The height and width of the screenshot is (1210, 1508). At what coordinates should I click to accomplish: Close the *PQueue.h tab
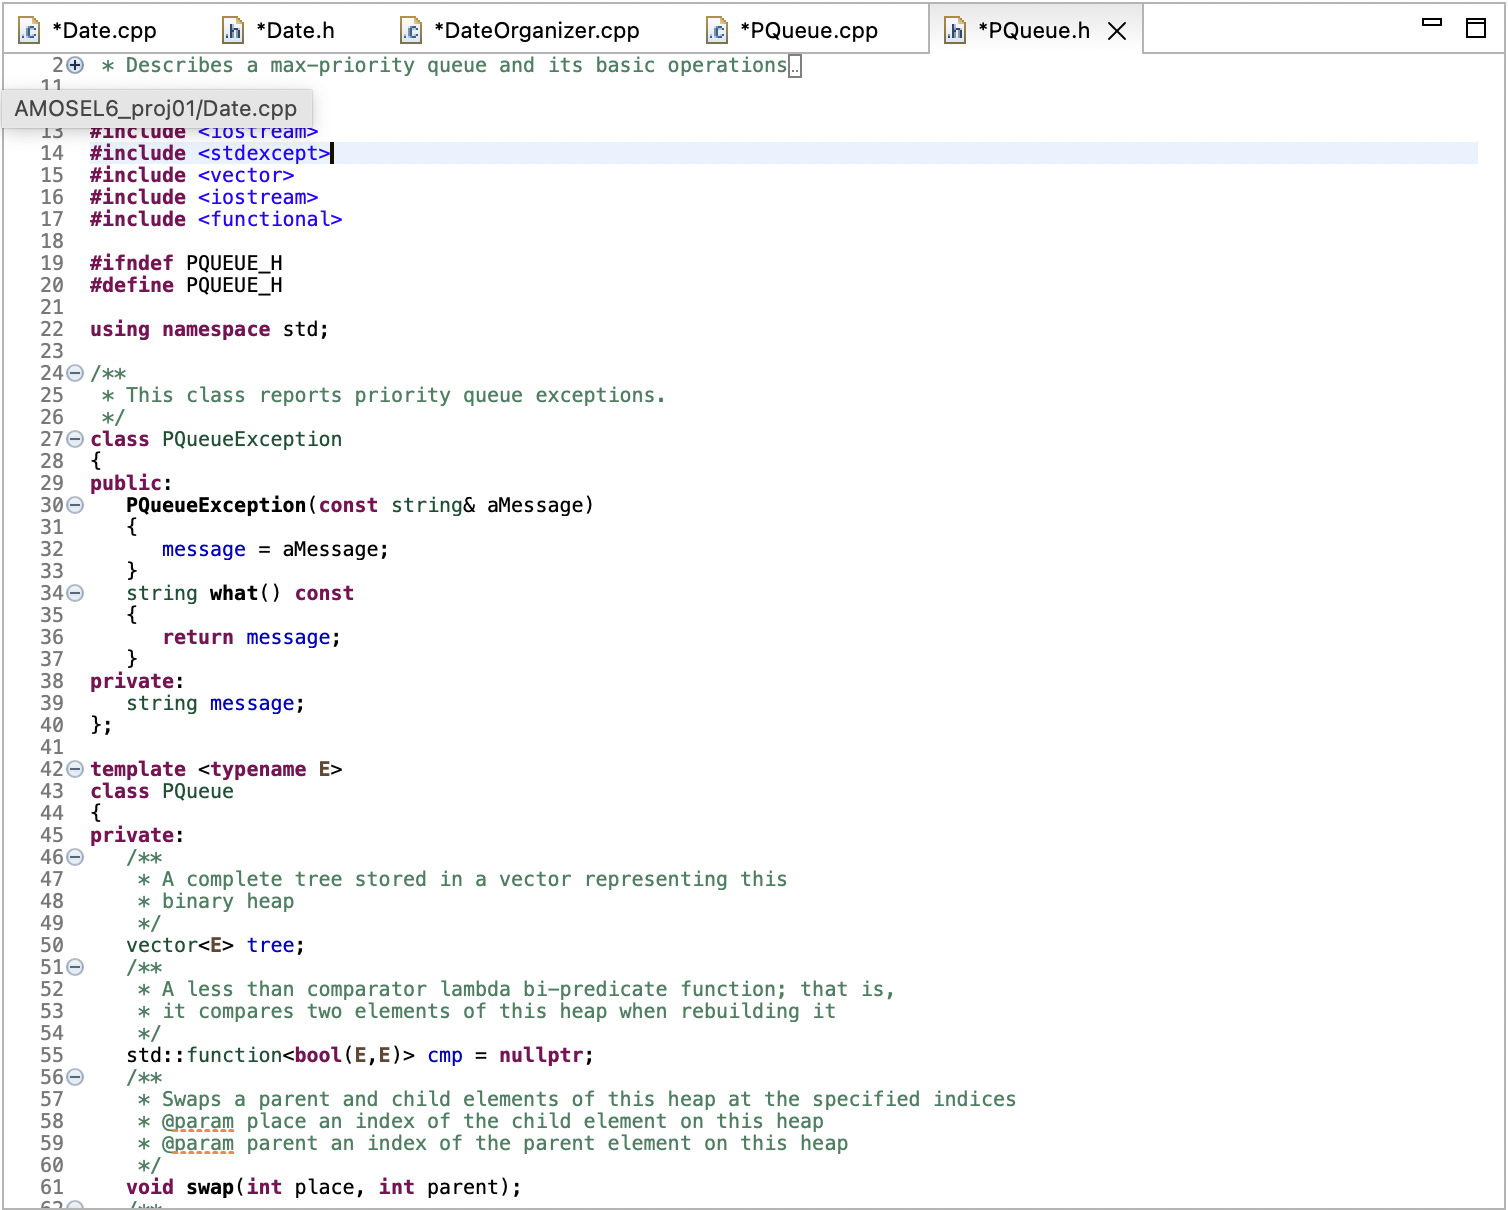tap(1118, 31)
